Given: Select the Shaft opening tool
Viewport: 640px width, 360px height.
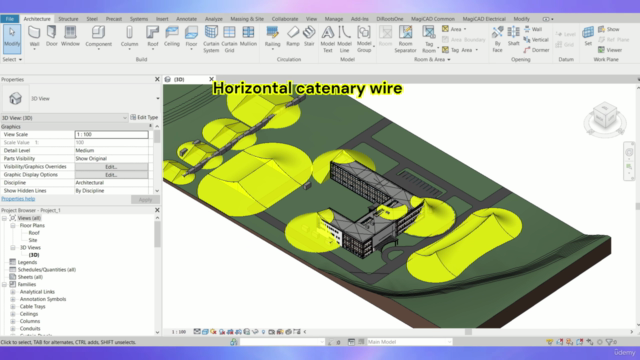Looking at the screenshot, I should tap(513, 36).
